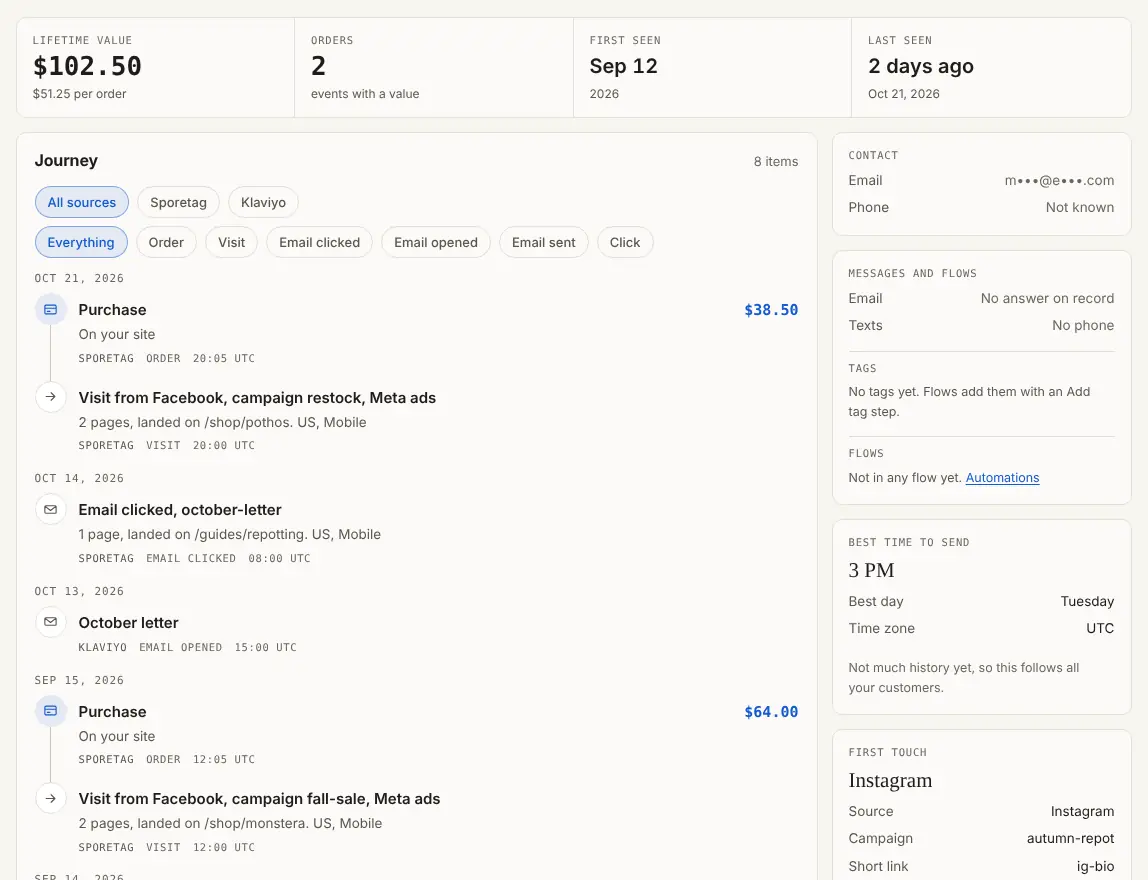The height and width of the screenshot is (880, 1148).
Task: Click the Texts No phone value
Action: [1083, 325]
